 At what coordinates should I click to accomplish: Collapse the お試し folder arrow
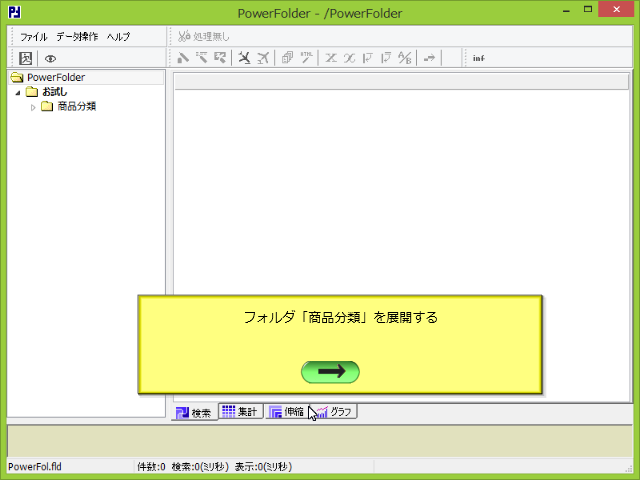point(18,93)
